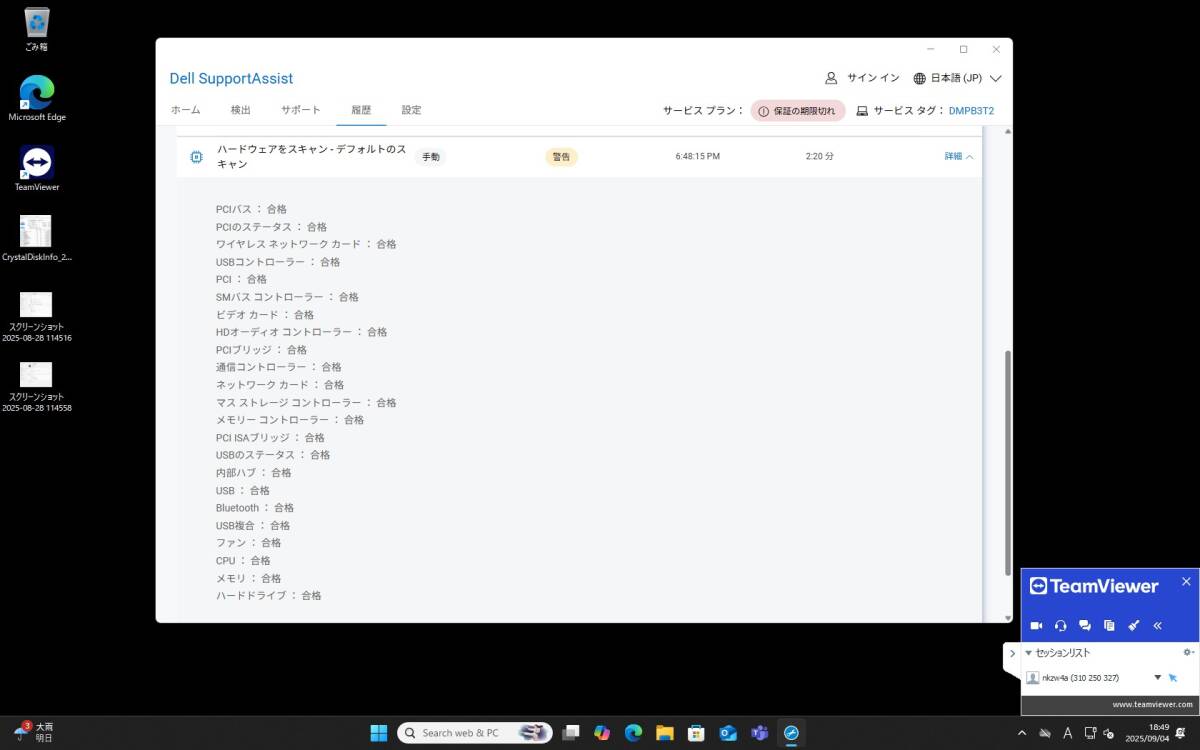Open the 設定 tab
The height and width of the screenshot is (750, 1200).
tap(411, 110)
